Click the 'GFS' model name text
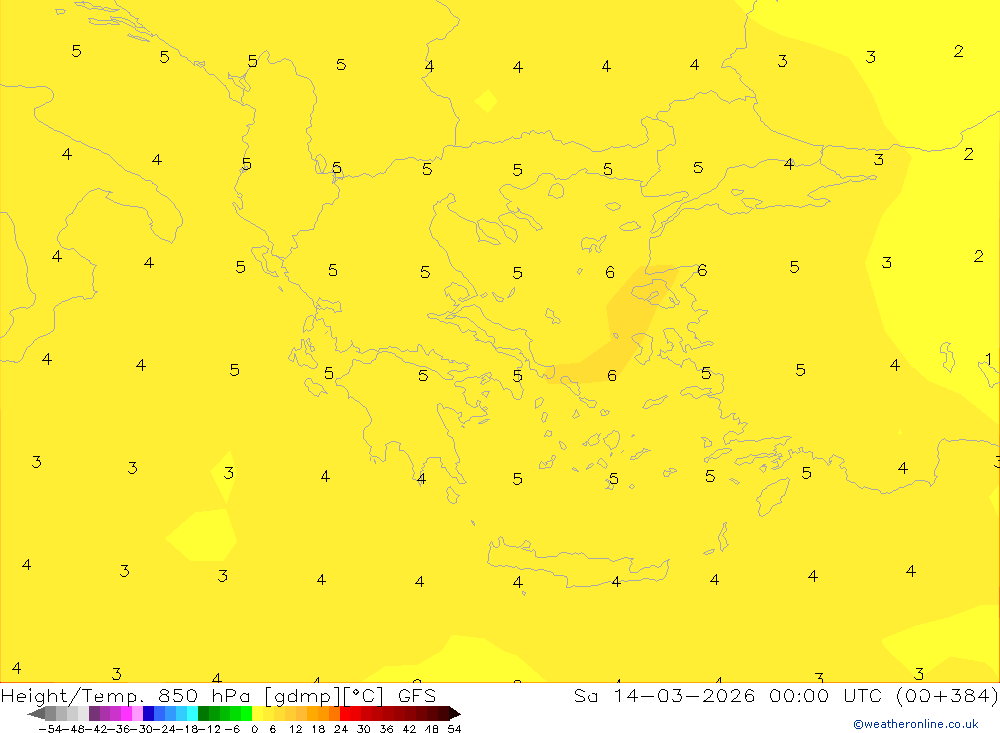Screen dimensions: 1000x733 (416, 695)
